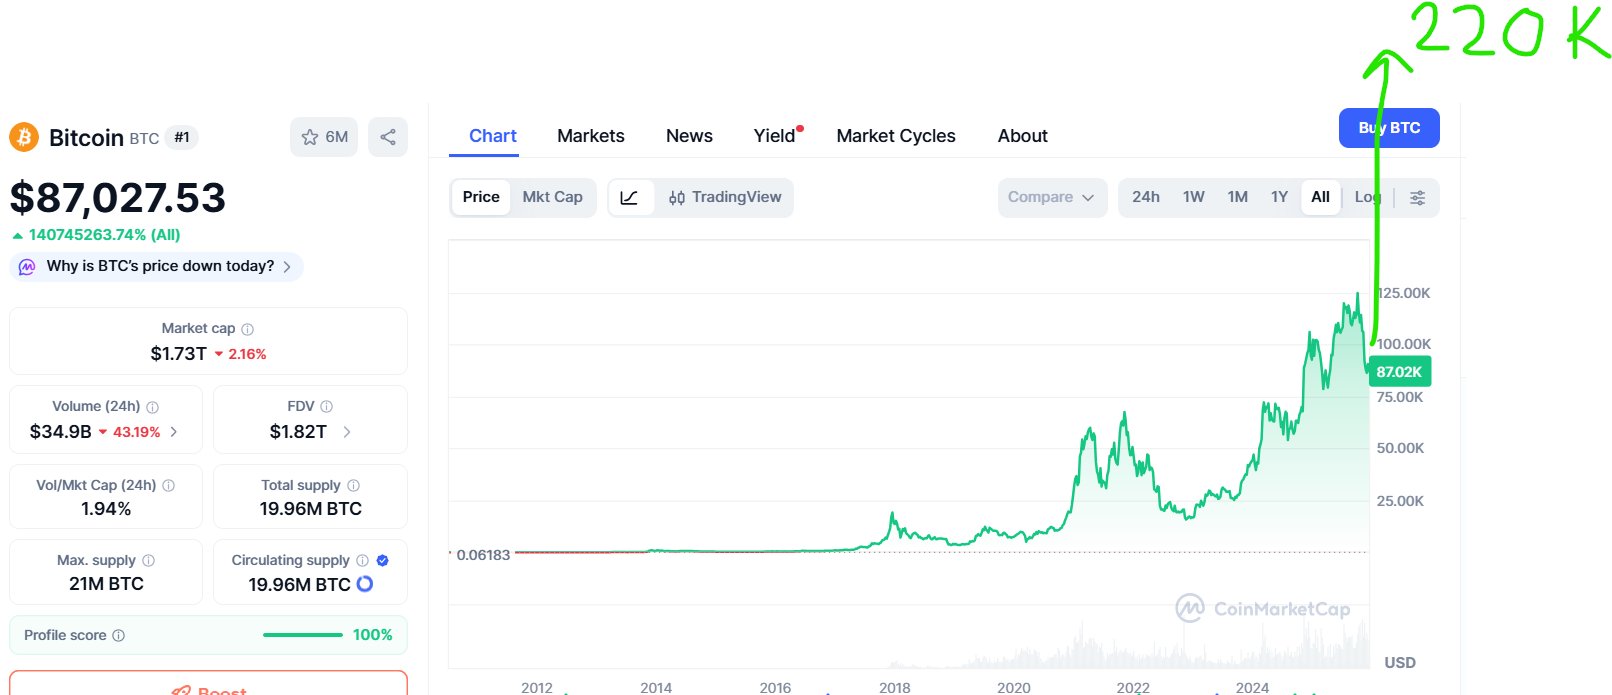Toggle the Log scale option
Image resolution: width=1612 pixels, height=695 pixels.
pyautogui.click(x=1367, y=197)
